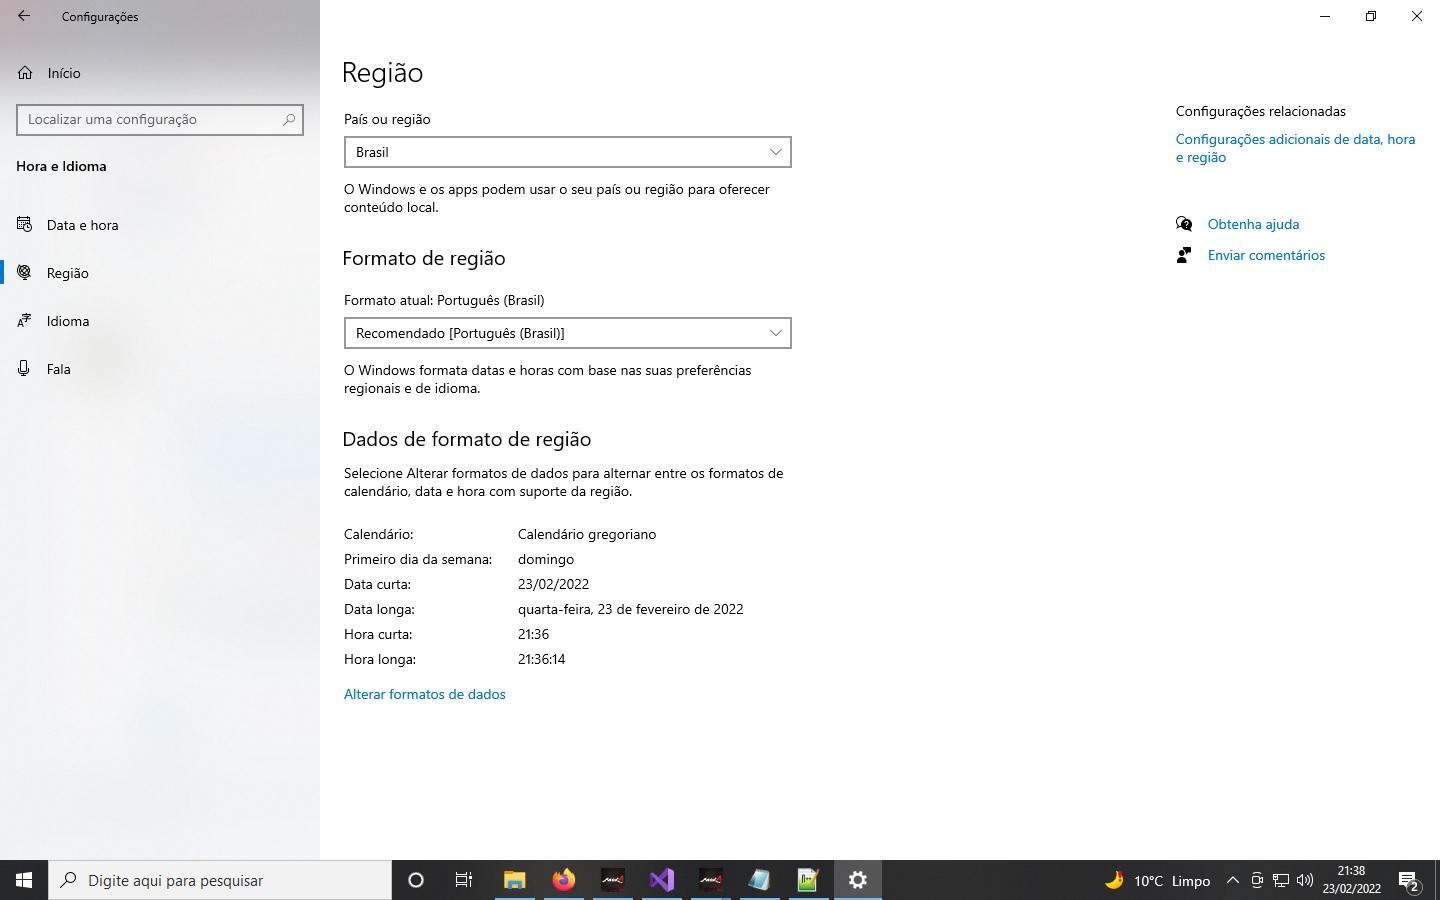This screenshot has height=900, width=1440.
Task: Open the blue notebook app on taskbar
Action: point(759,880)
